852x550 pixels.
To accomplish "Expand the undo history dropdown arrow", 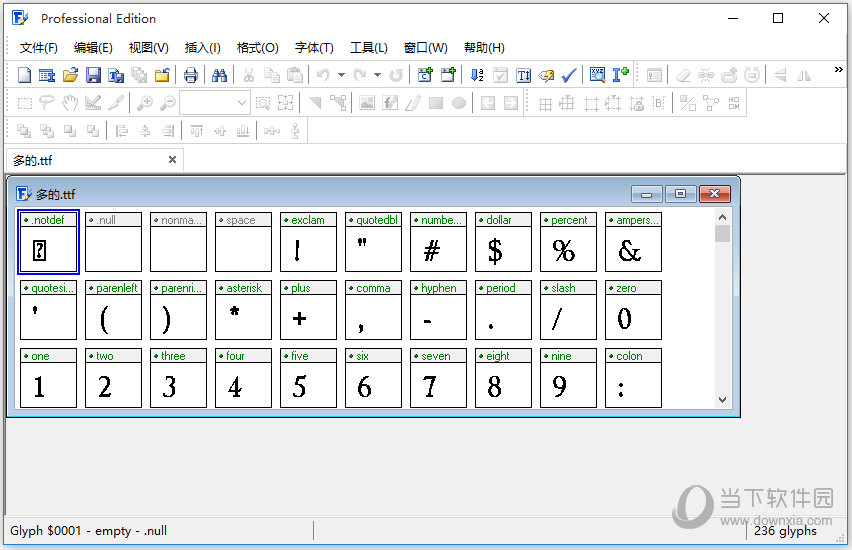I will point(341,75).
